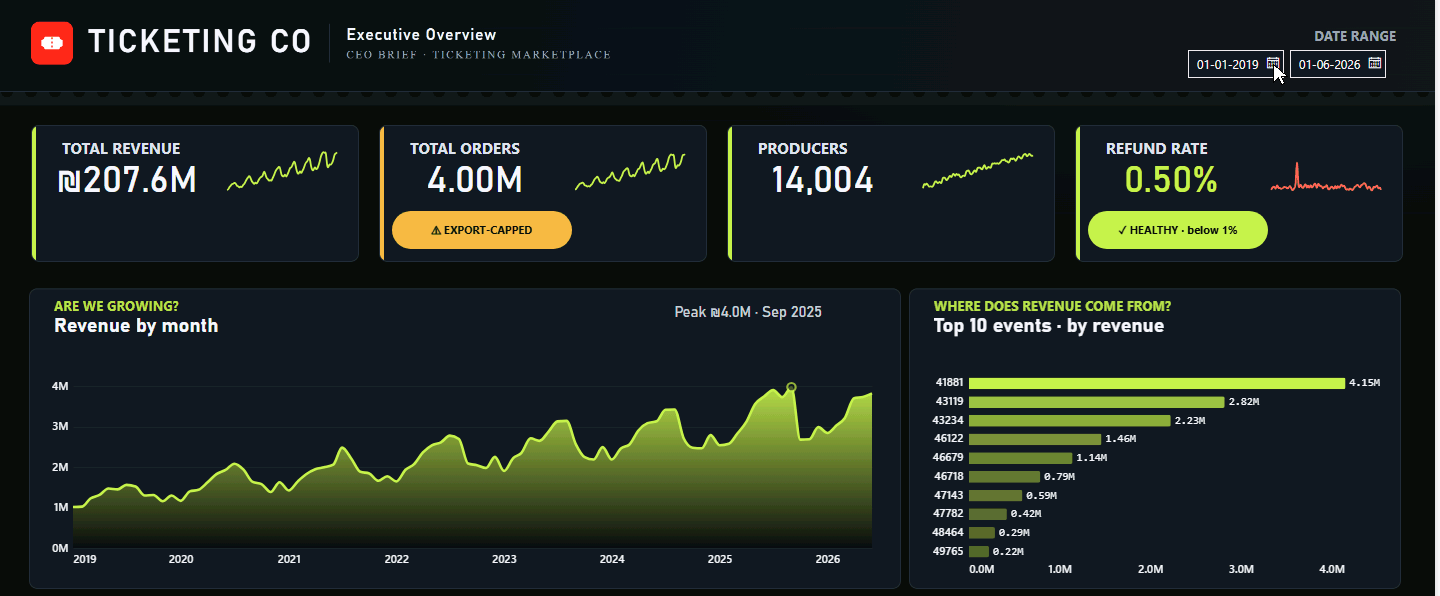The width and height of the screenshot is (1440, 596).
Task: Click the EXPORT-CAPPED warning badge
Action: pos(481,230)
